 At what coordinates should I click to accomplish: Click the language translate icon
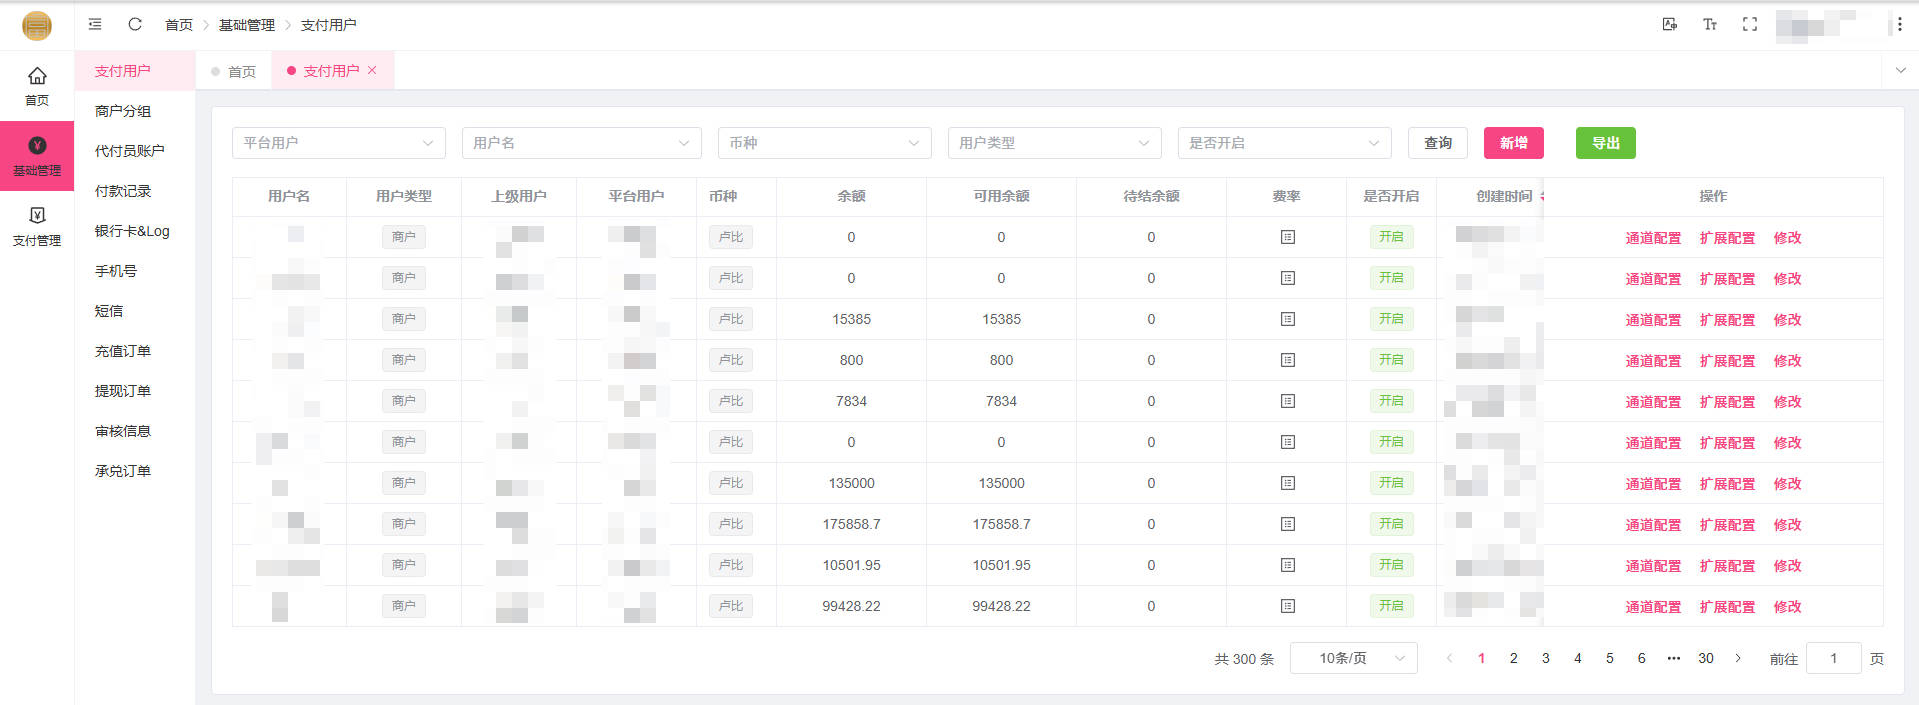[1669, 24]
